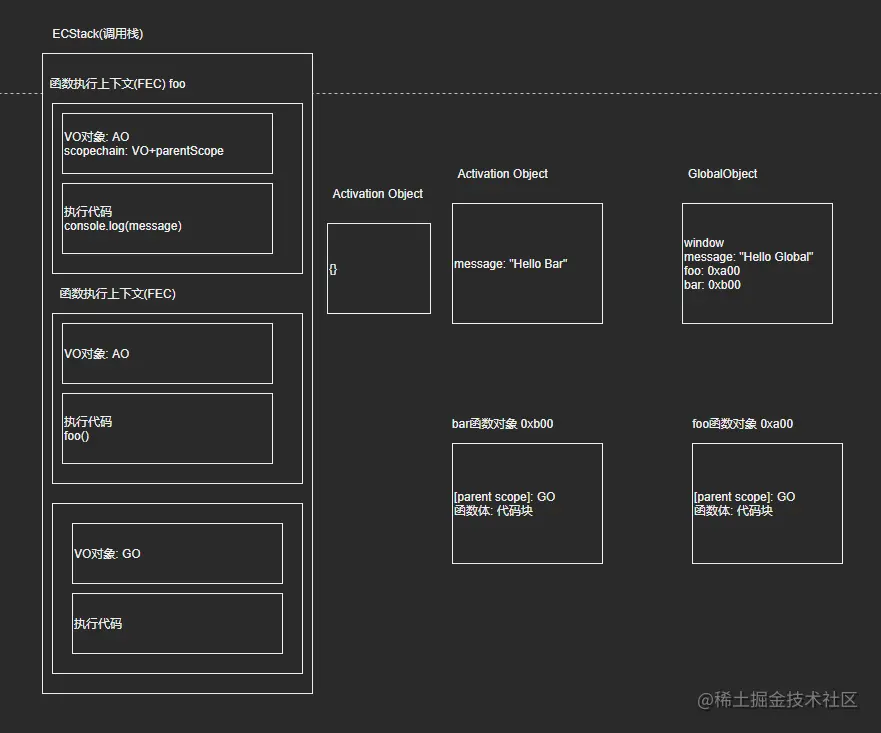Select 'message: "Hello Global"' text
This screenshot has height=733, width=881.
[748, 257]
